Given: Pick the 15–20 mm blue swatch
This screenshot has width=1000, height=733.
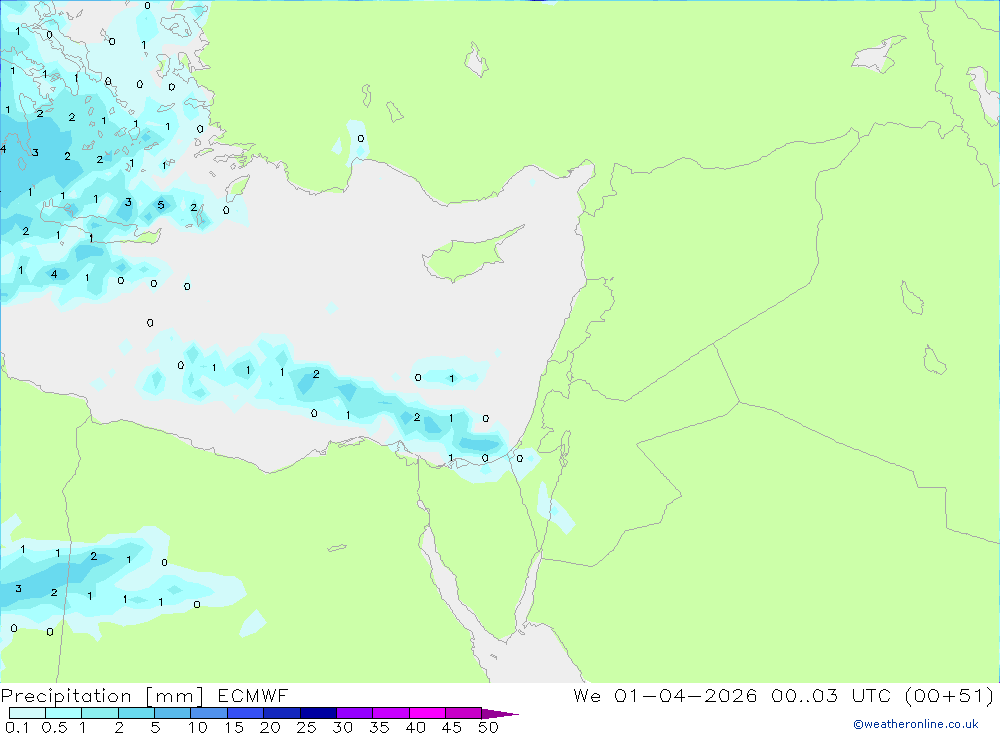Looking at the screenshot, I should pos(246,713).
